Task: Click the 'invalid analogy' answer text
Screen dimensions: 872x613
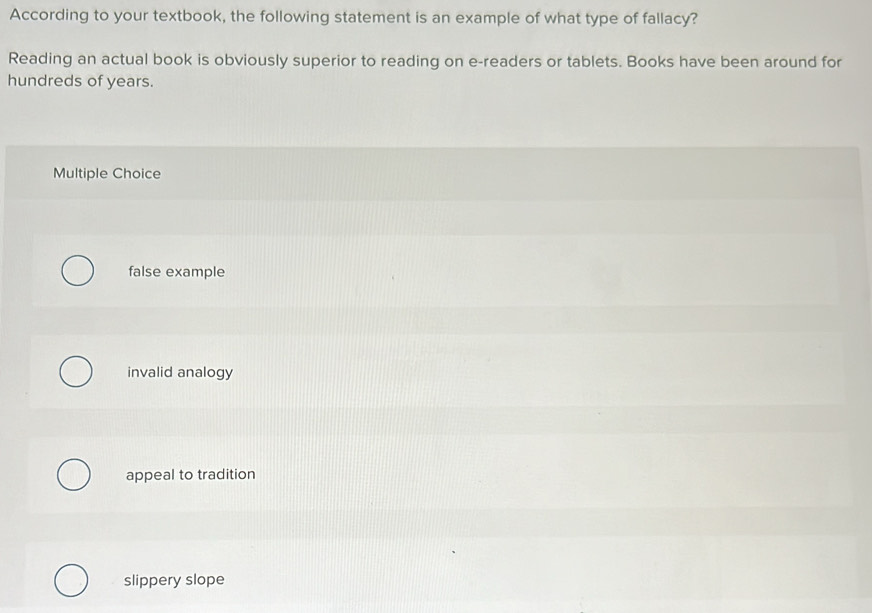Action: [180, 372]
